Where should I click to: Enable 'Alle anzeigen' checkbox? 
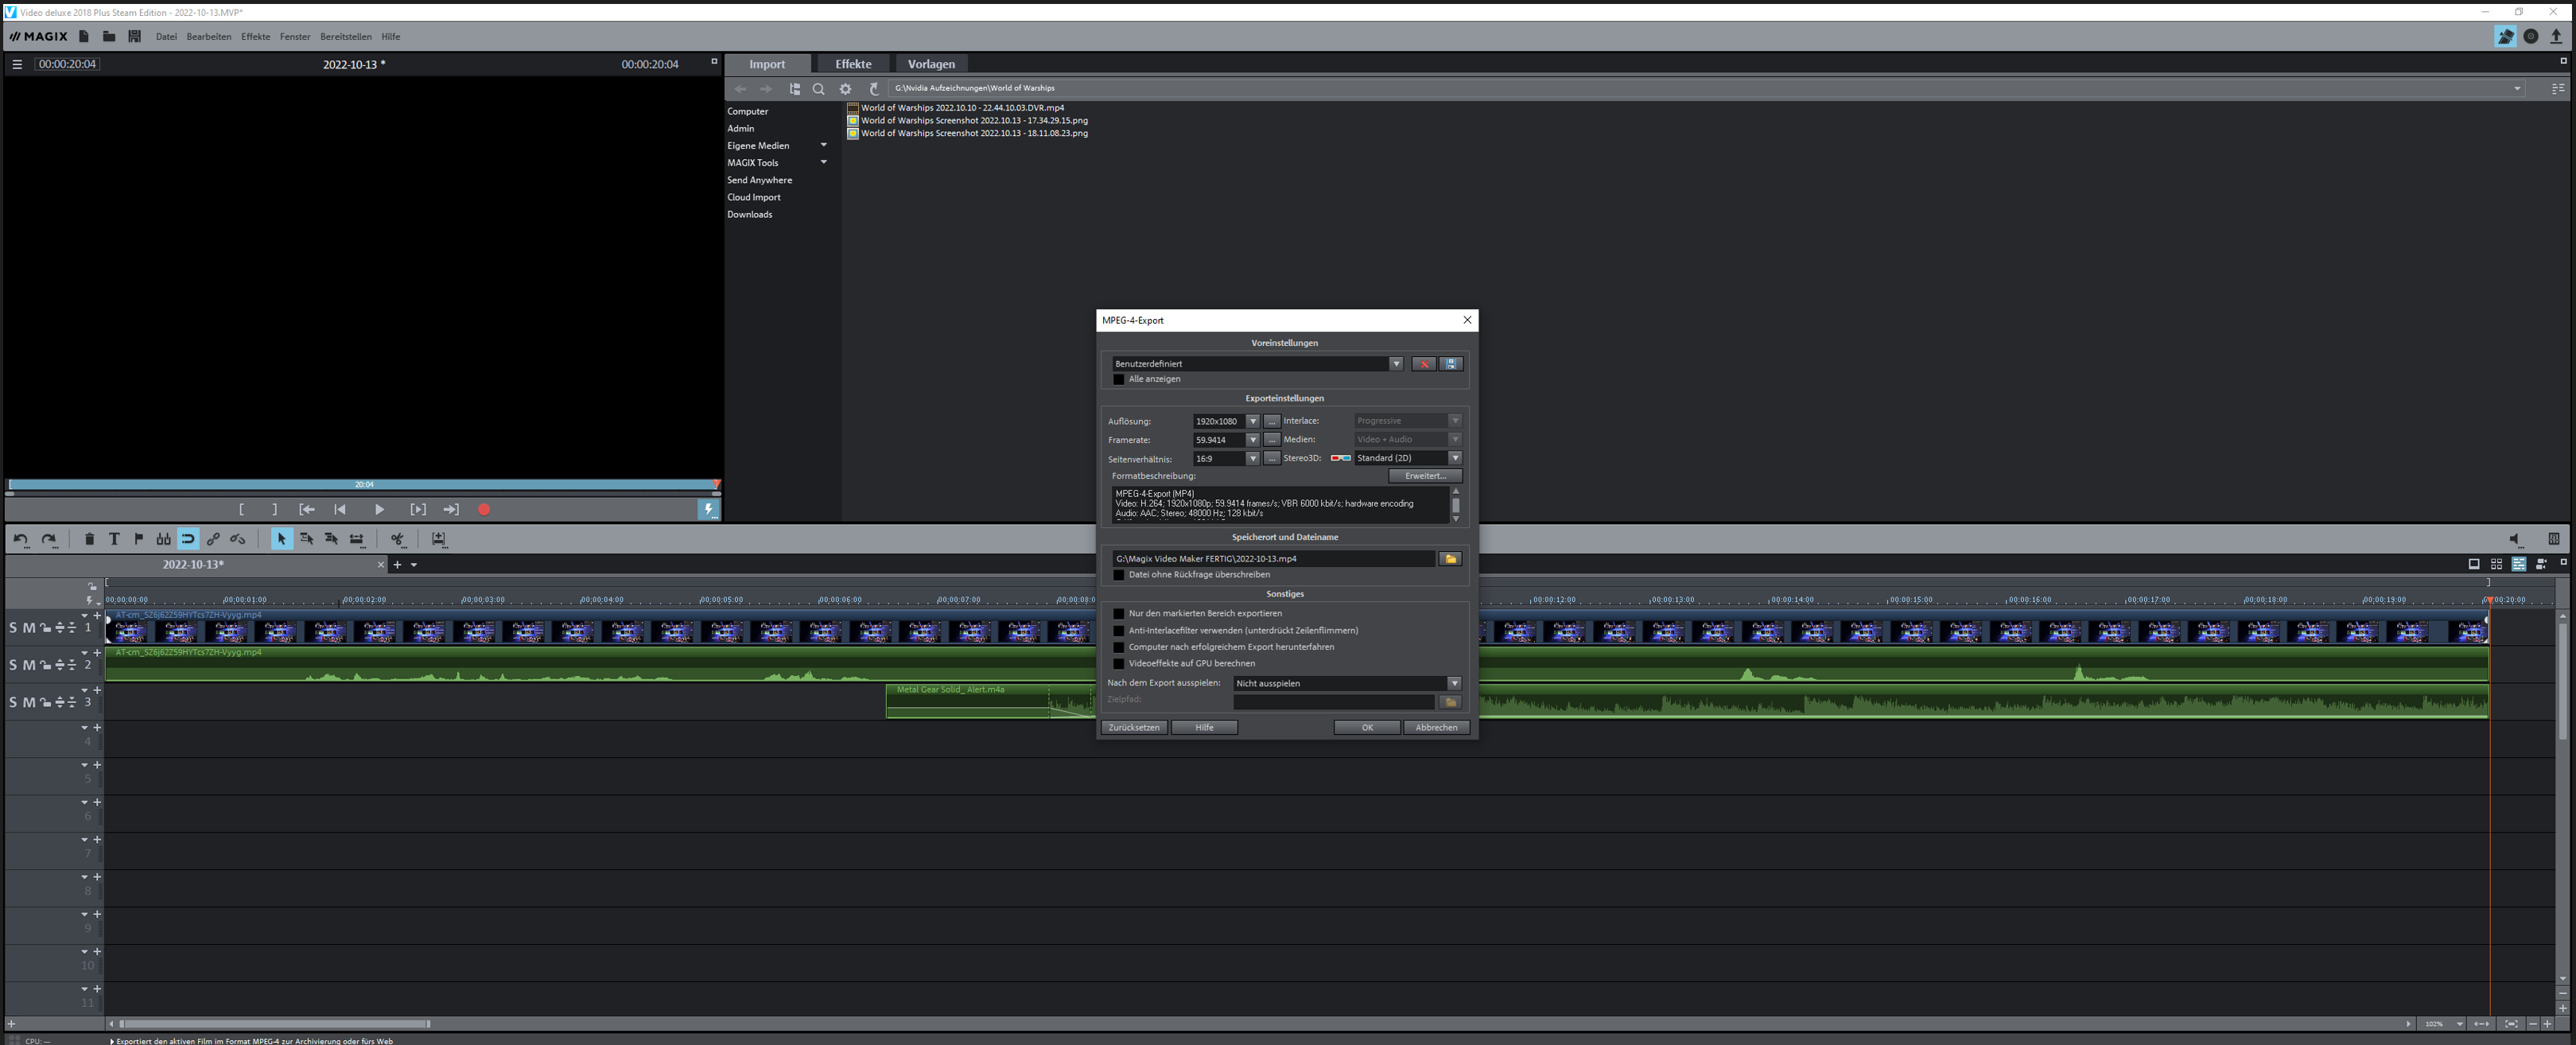[1119, 380]
